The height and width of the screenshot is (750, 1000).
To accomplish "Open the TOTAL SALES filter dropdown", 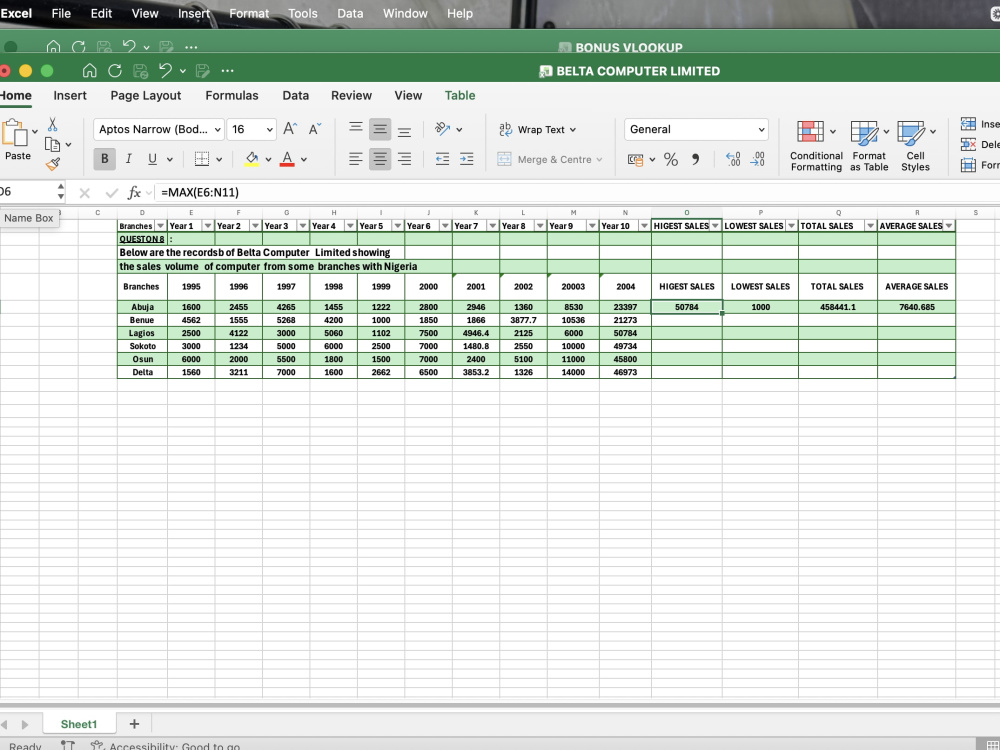I will coord(871,226).
